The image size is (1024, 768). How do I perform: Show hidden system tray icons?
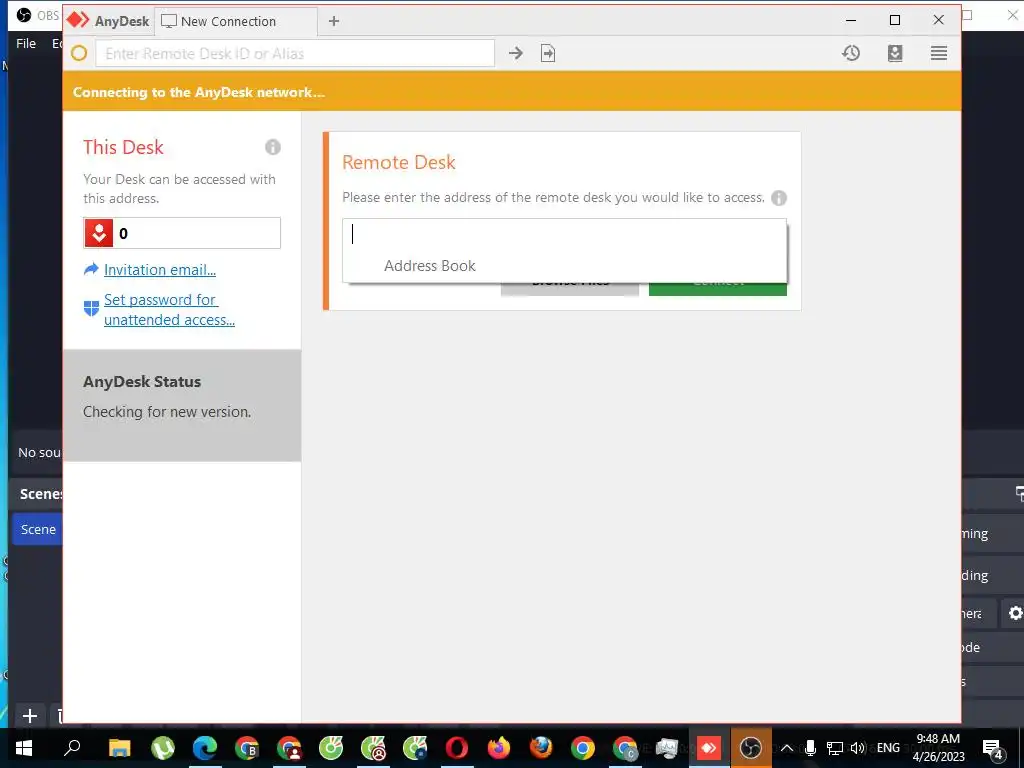pos(788,748)
